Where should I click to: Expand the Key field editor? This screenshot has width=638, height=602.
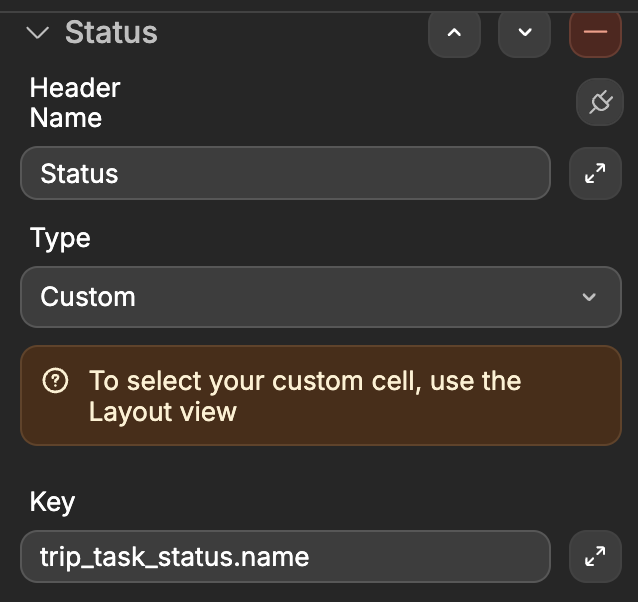pos(595,557)
